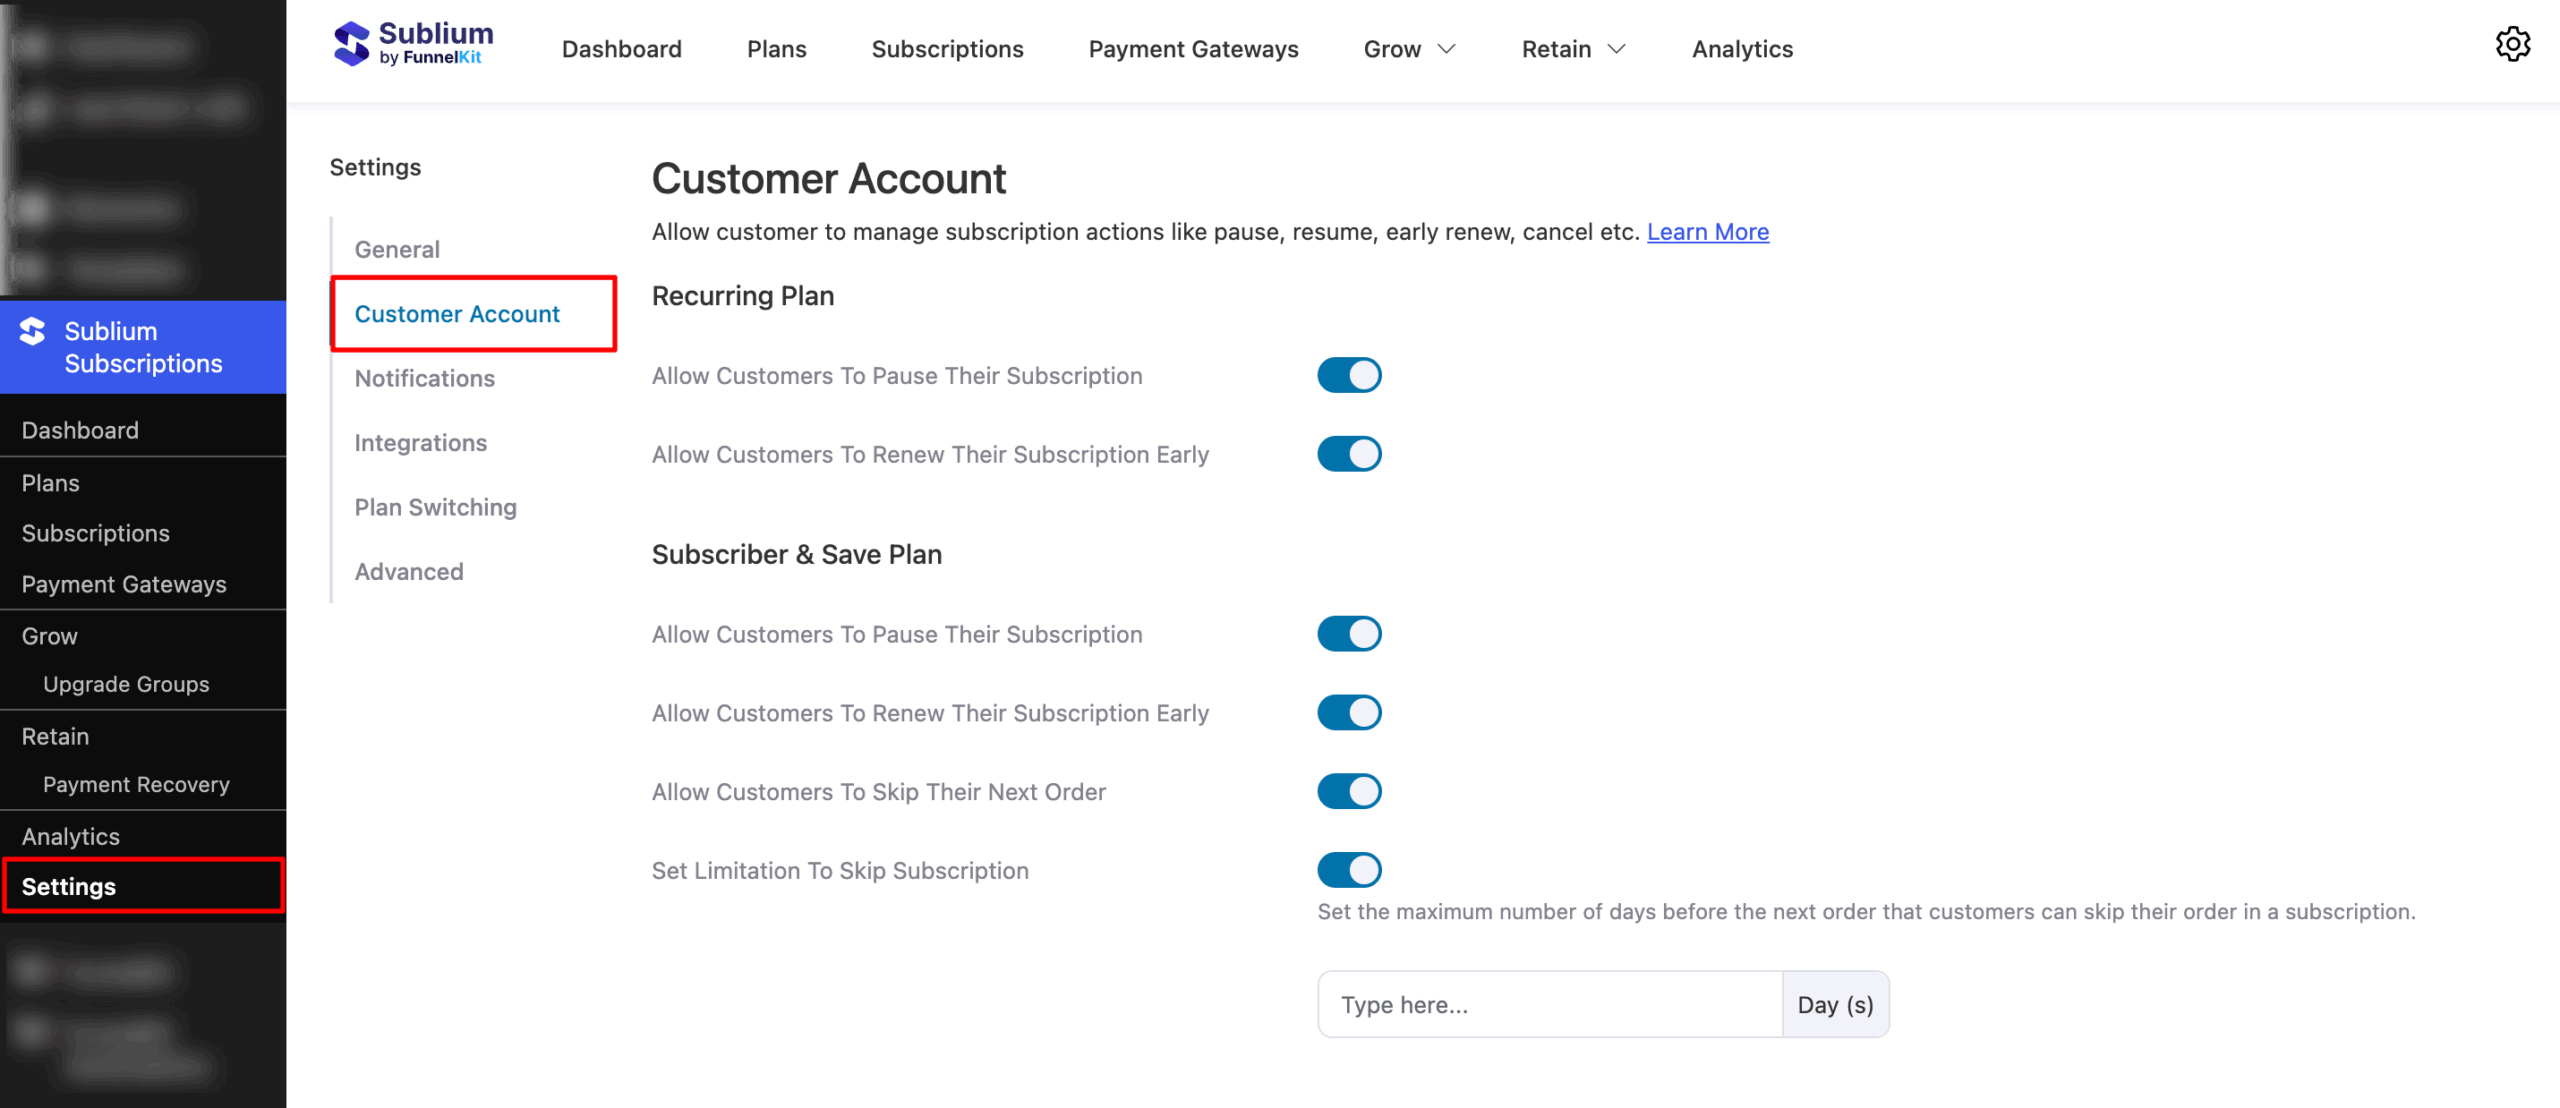This screenshot has height=1108, width=2560.
Task: Toggle Allow Customers To Skip Their Next Order
Action: coord(1349,790)
